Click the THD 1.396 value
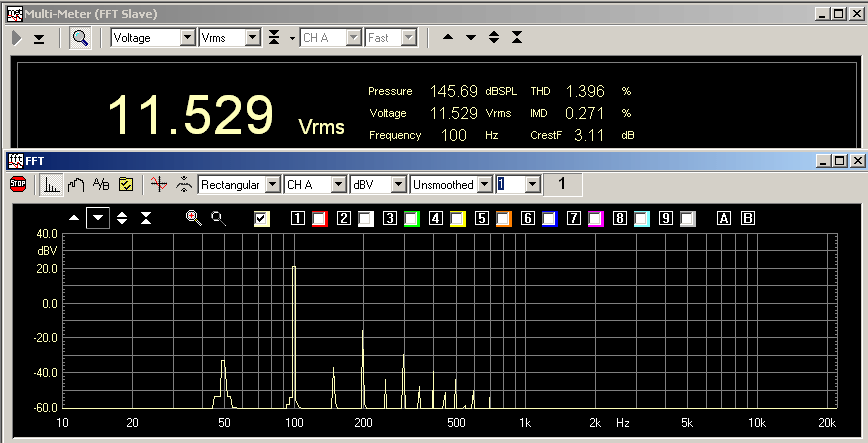Image resolution: width=868 pixels, height=443 pixels. 585,91
